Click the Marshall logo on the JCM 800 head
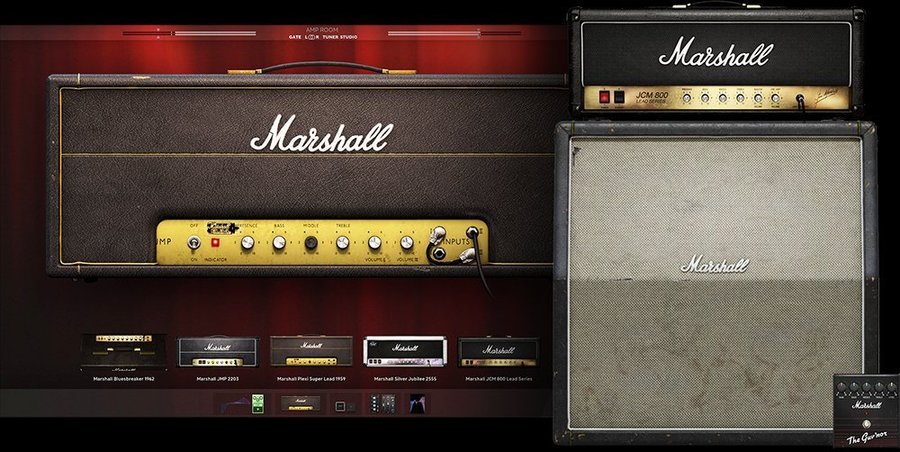Screen dimensions: 900x452 [716, 52]
